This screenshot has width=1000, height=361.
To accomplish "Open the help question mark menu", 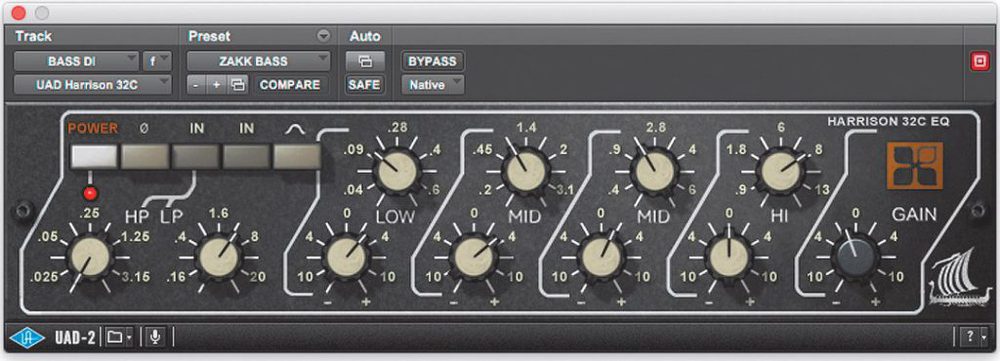I will (974, 336).
